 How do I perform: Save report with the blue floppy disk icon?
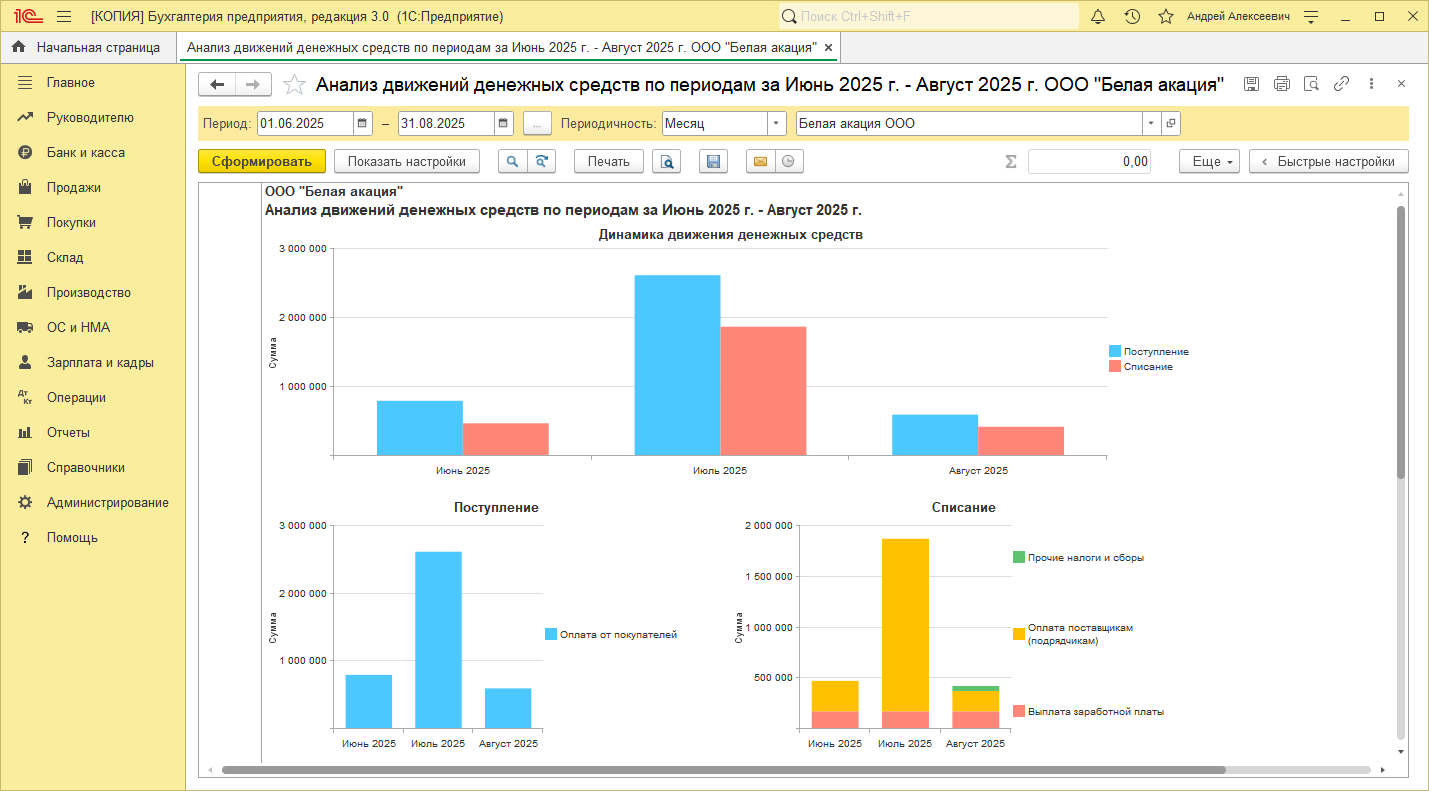click(x=712, y=161)
